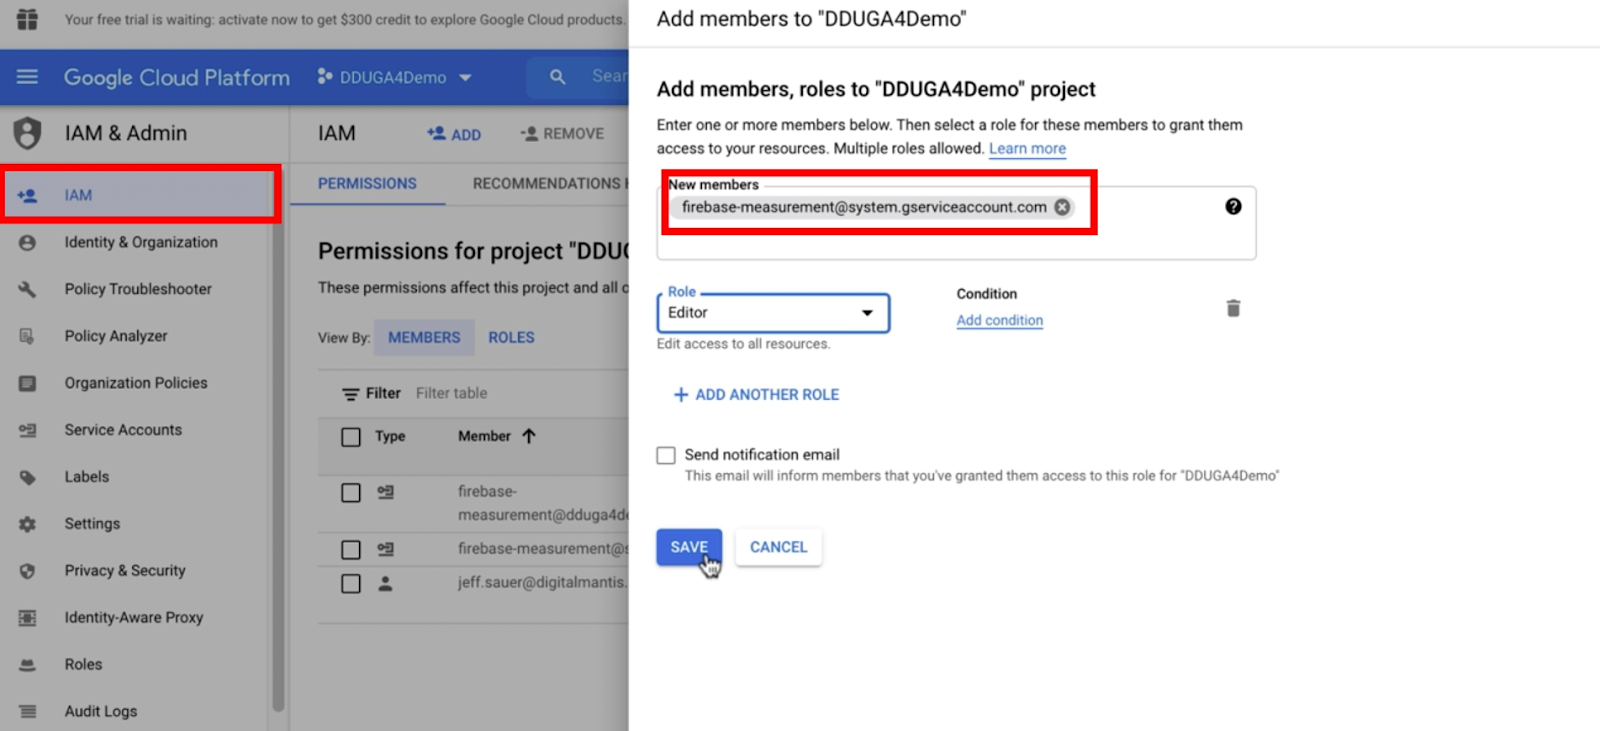
Task: Click the ADD button in IAM toolbar
Action: pyautogui.click(x=454, y=134)
